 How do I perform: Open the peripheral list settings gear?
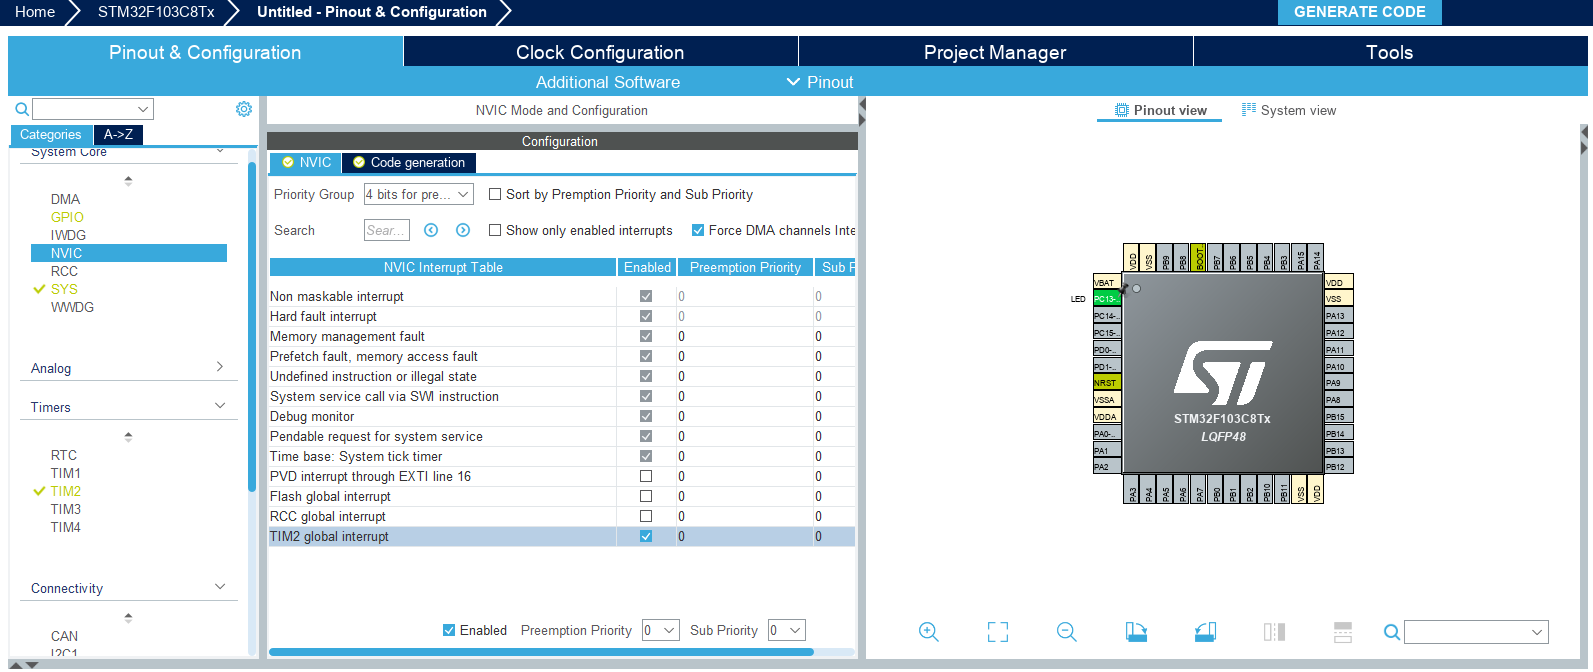[x=243, y=109]
